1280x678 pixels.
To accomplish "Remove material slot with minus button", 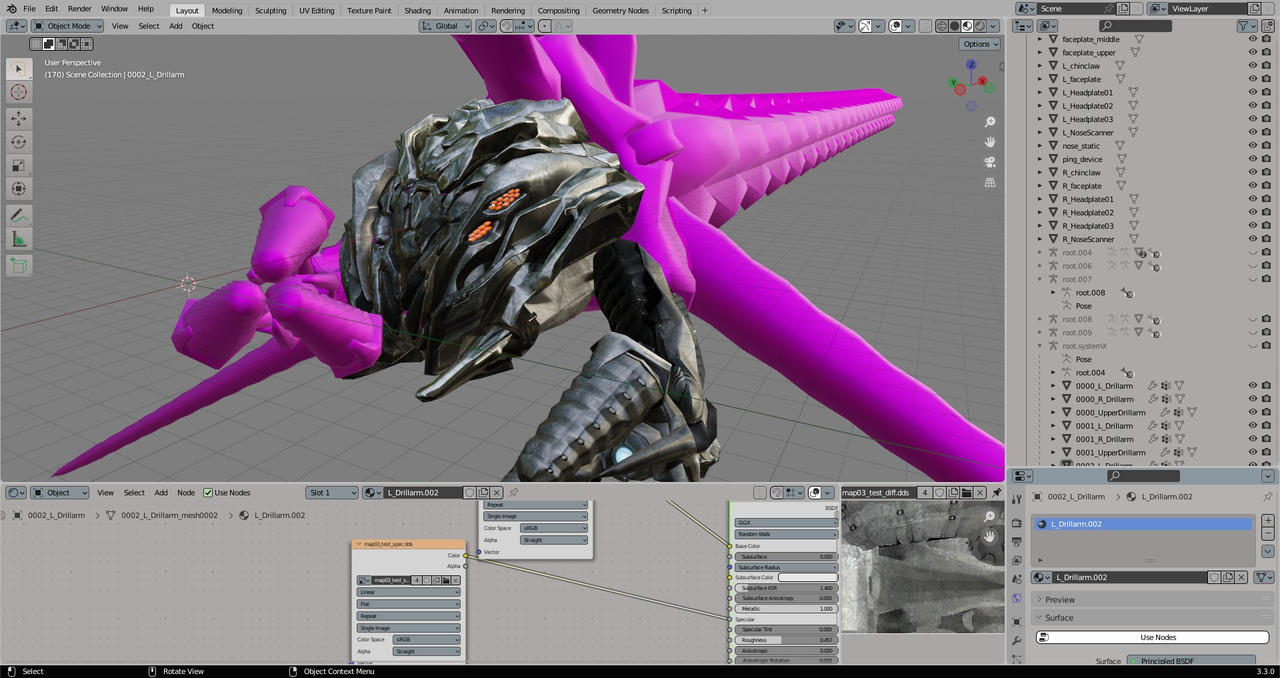I will 1268,534.
